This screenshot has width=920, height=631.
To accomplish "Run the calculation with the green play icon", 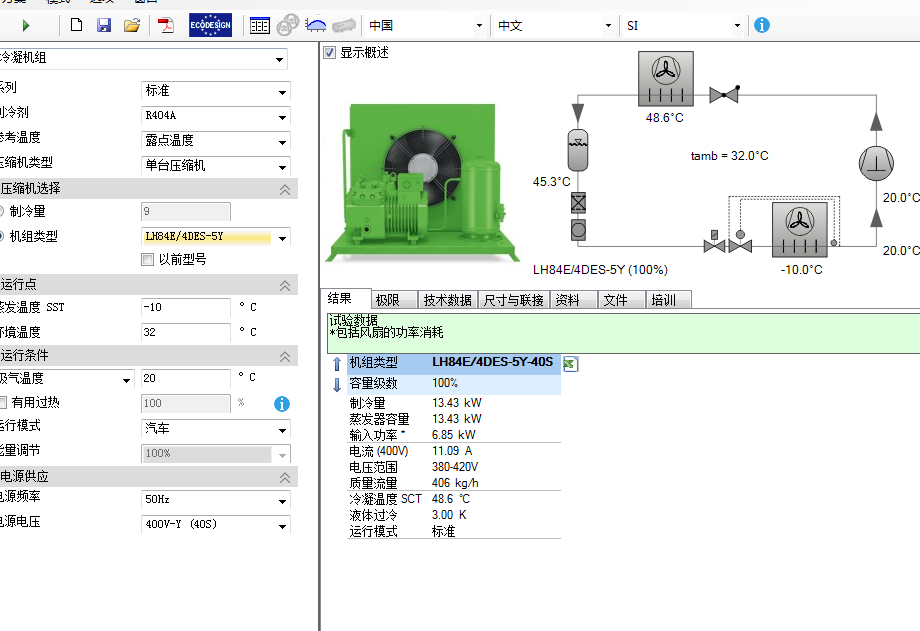I will (26, 25).
